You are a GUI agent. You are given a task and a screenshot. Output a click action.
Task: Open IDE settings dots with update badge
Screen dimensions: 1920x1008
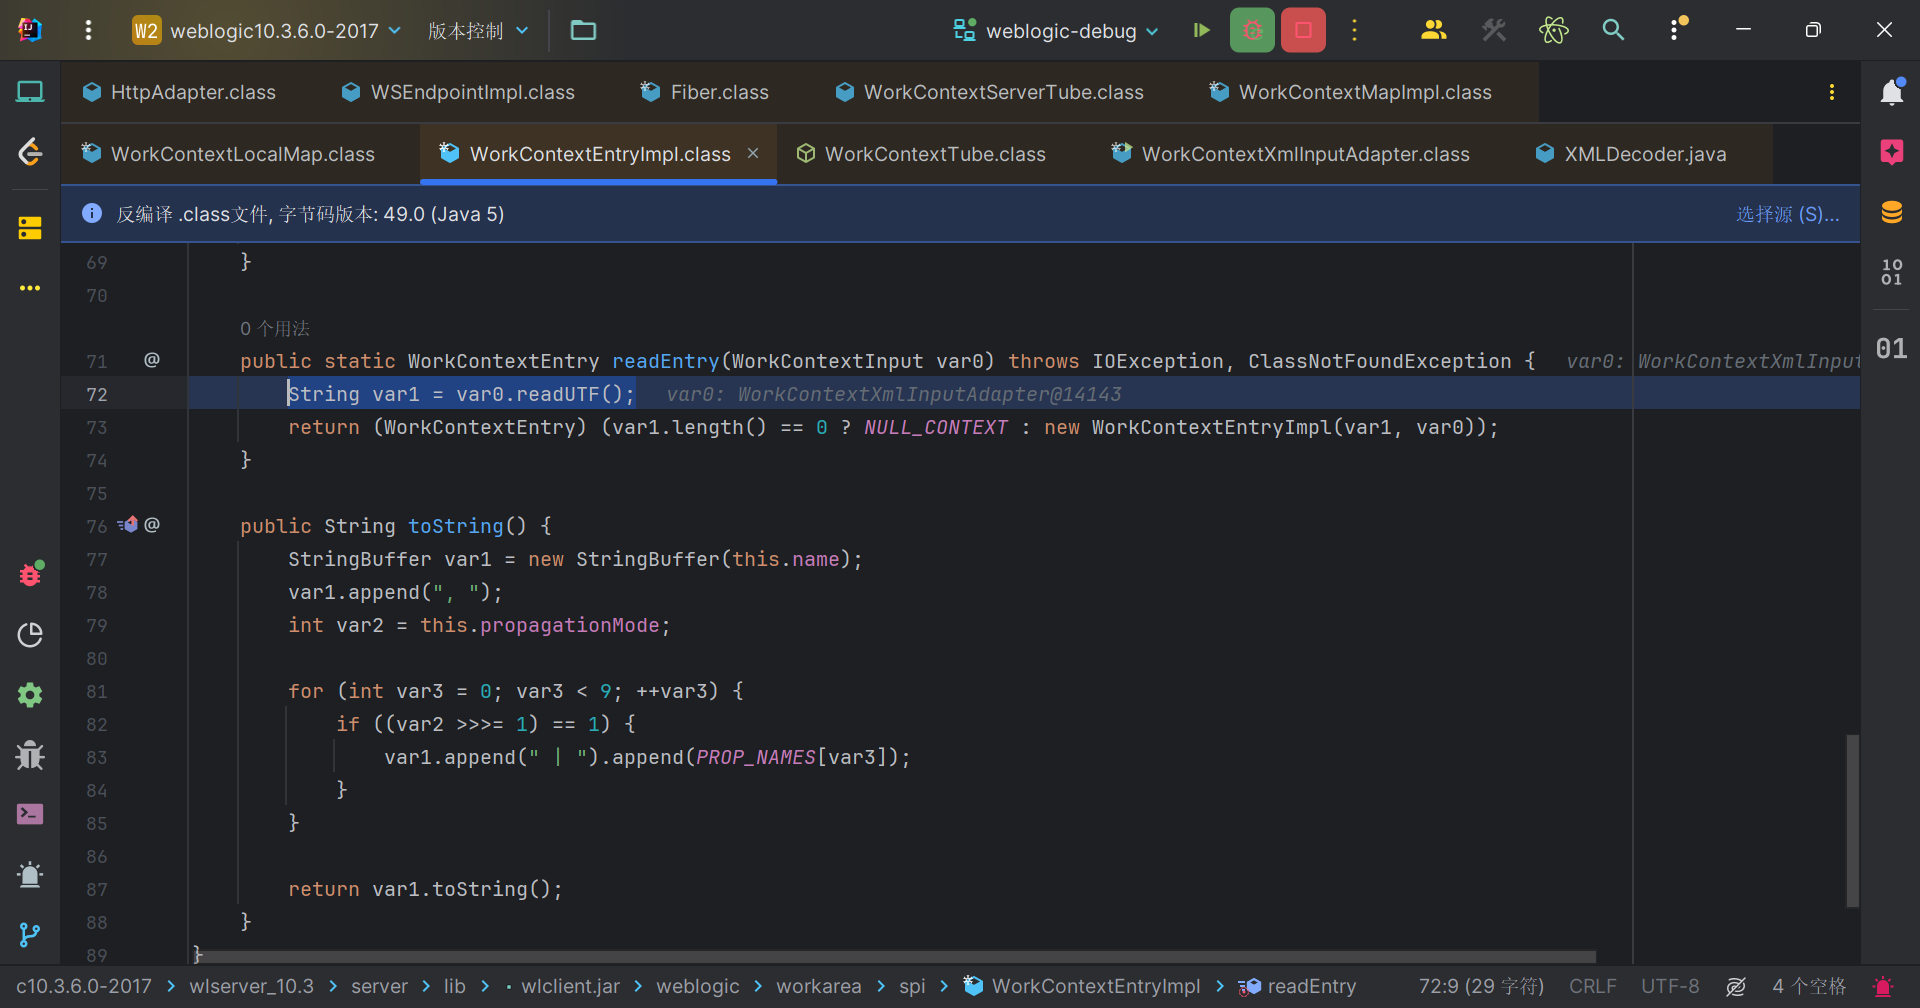pos(1677,30)
